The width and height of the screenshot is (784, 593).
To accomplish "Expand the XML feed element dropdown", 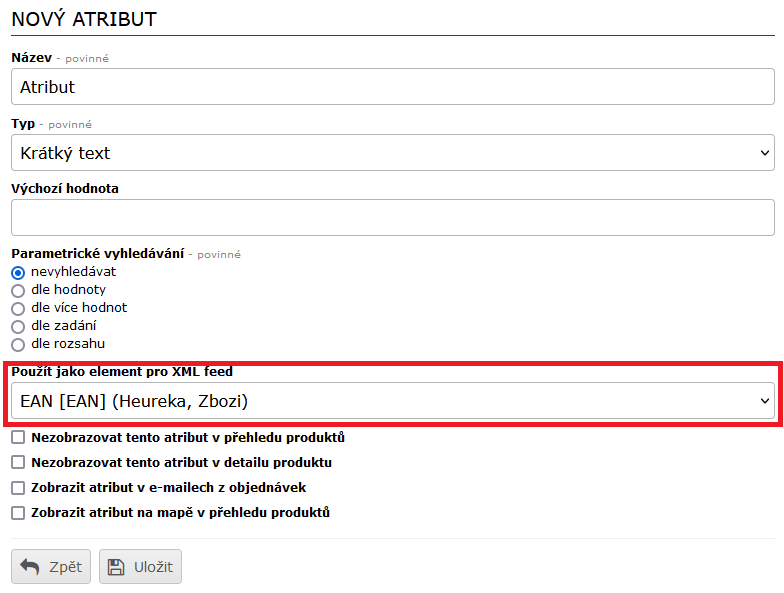I will click(x=392, y=401).
